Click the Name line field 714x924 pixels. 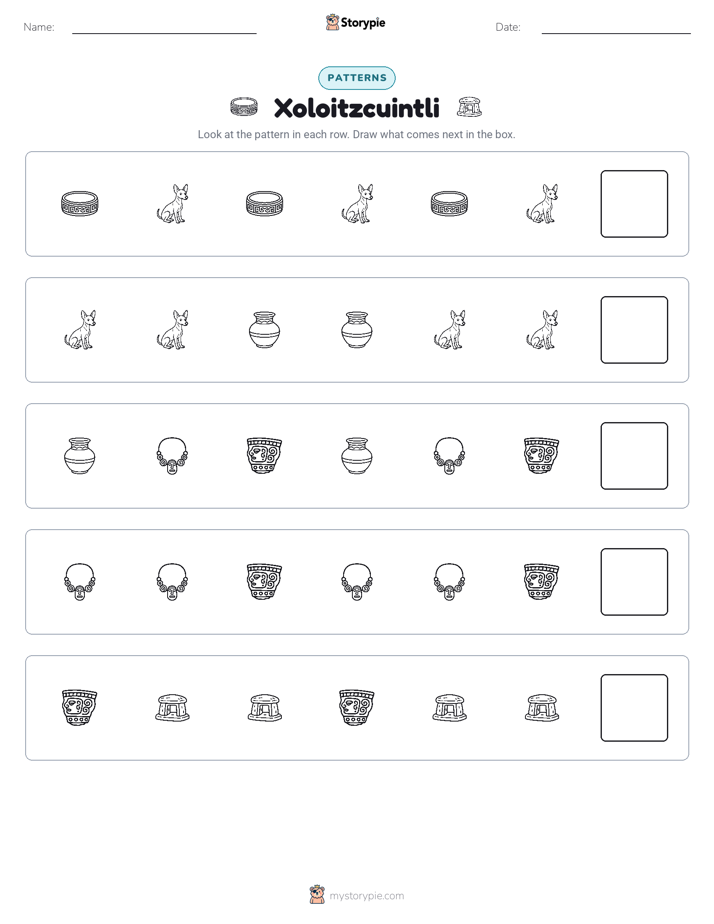point(164,27)
